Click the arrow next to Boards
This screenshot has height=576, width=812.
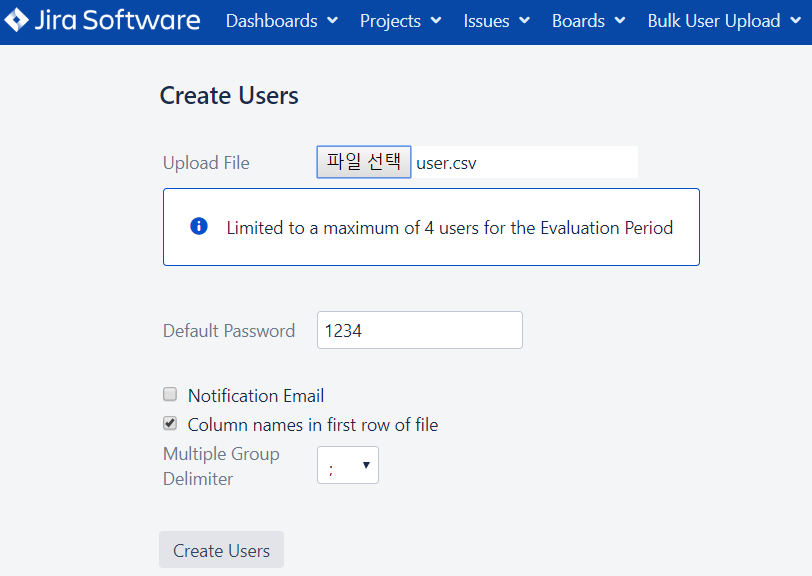(620, 21)
